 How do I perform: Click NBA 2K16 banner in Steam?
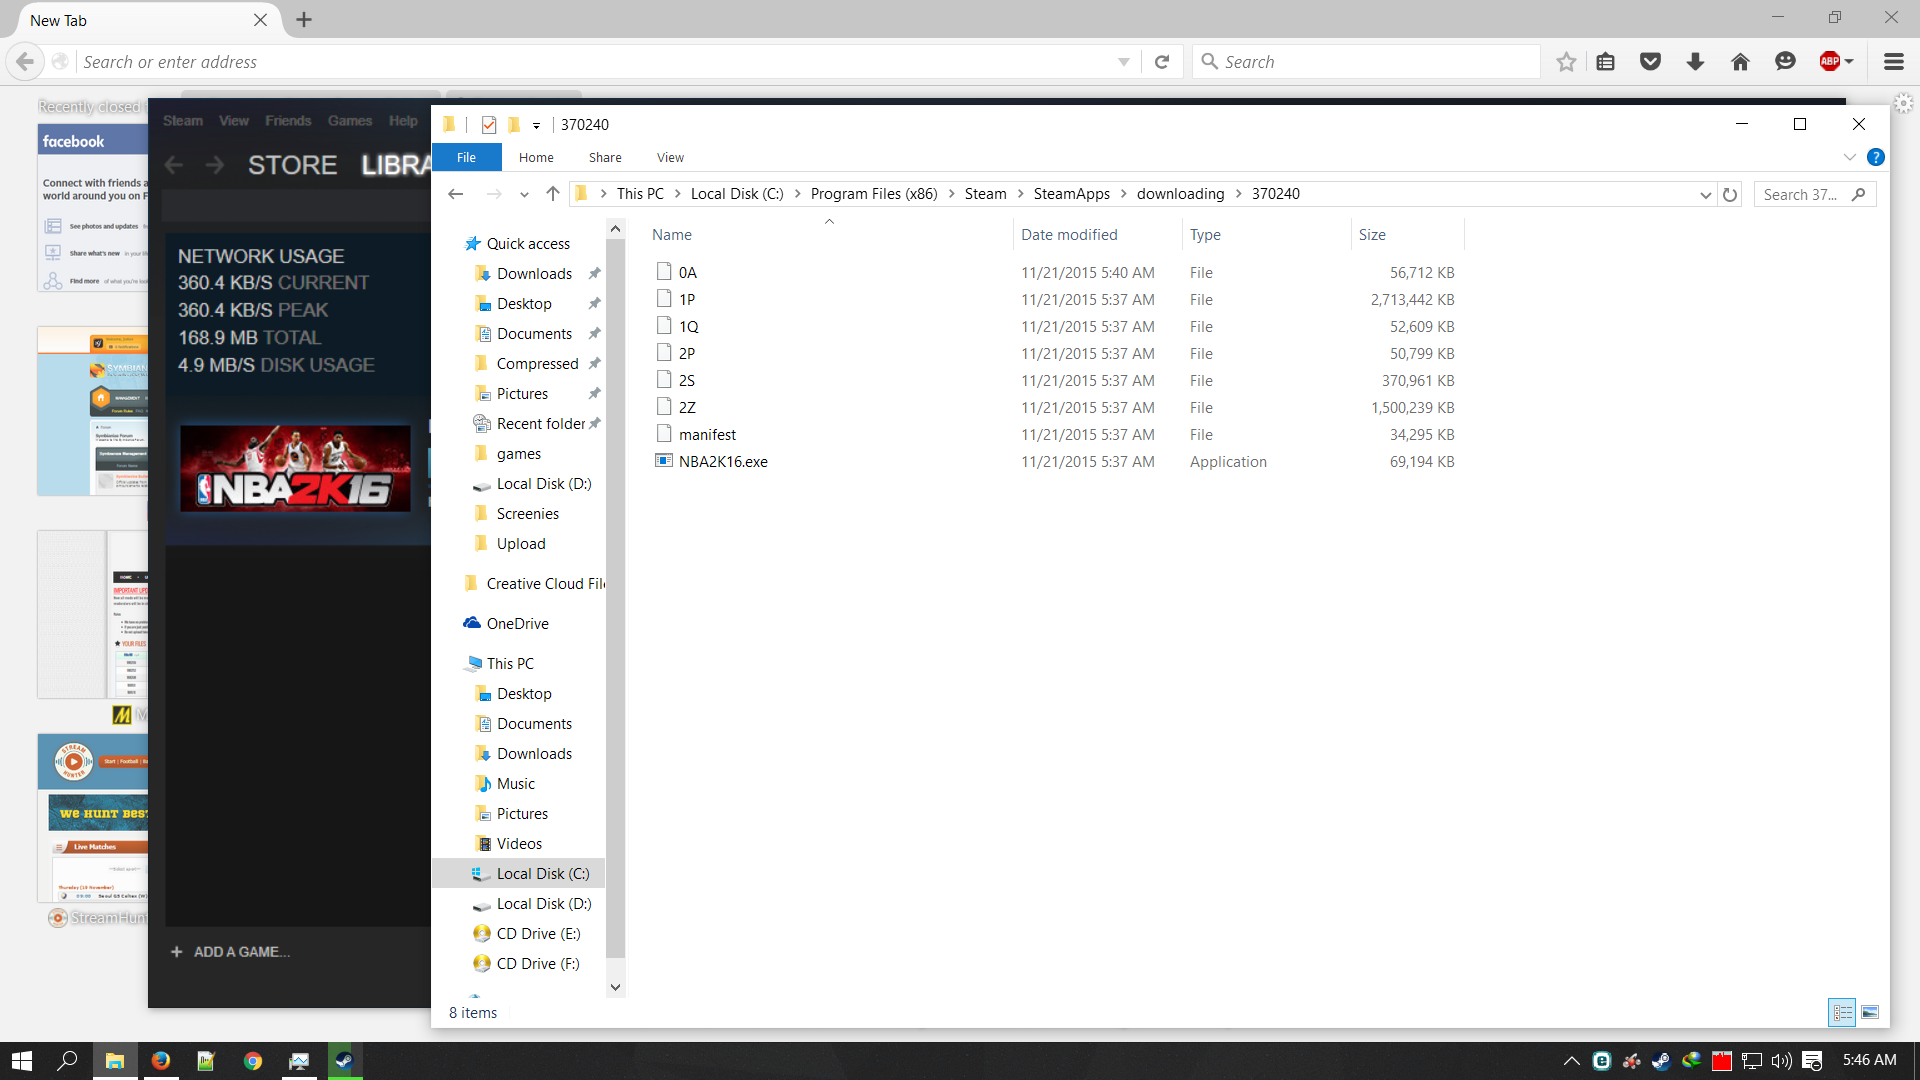tap(295, 469)
